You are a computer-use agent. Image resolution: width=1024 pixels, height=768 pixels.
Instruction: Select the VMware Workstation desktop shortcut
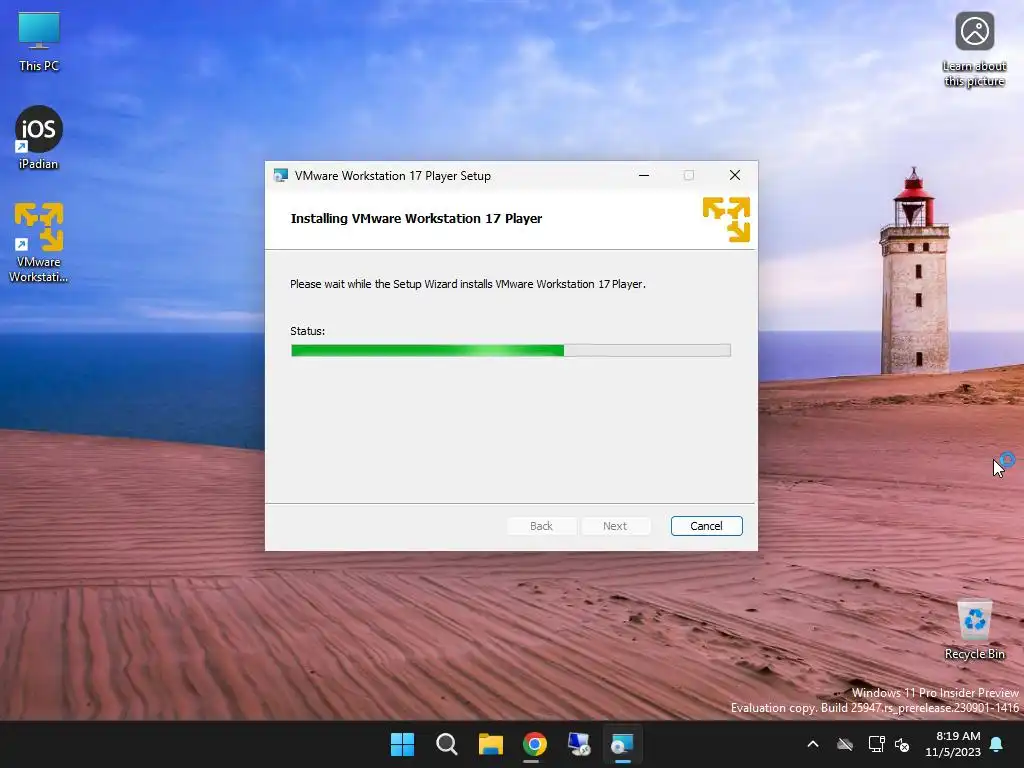point(39,242)
